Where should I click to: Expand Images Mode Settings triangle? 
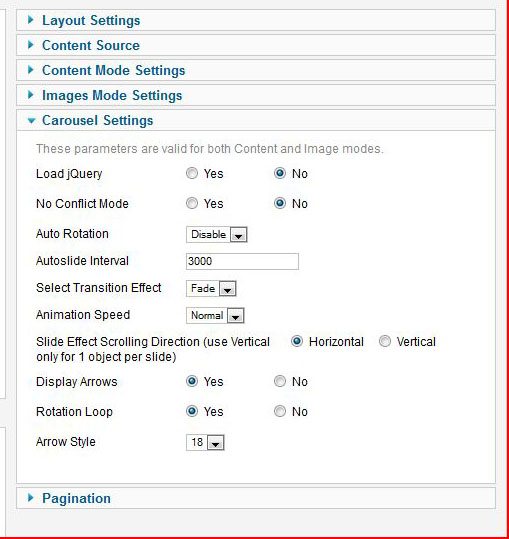click(31, 95)
